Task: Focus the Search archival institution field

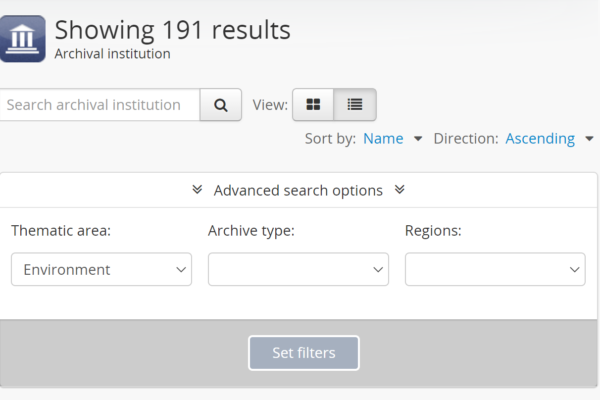Action: 98,105
